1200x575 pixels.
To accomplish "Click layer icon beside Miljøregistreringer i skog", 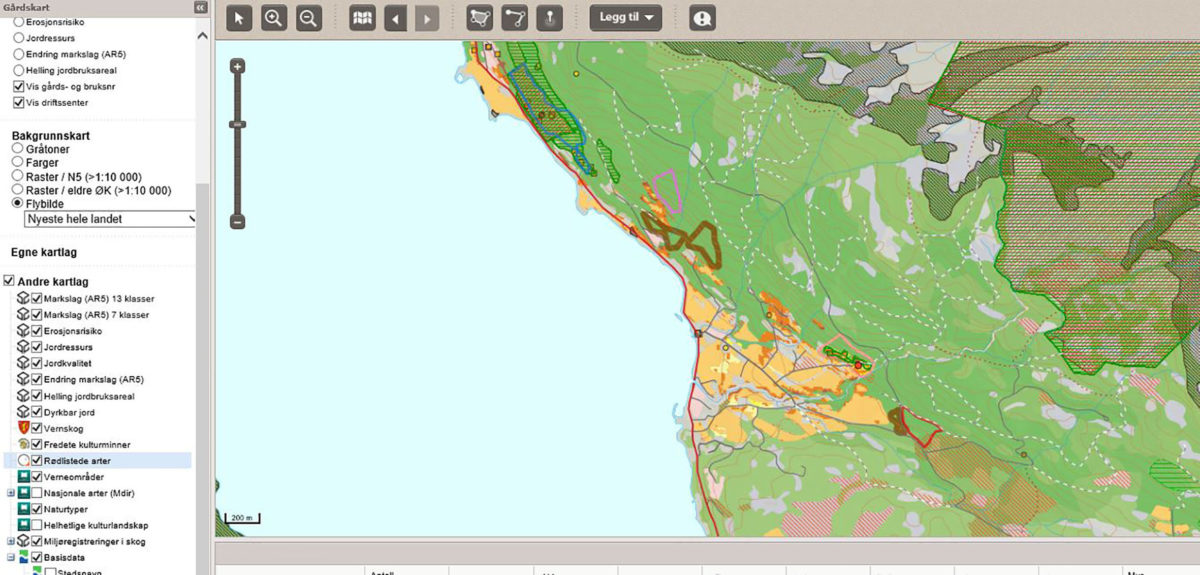I will coord(22,541).
